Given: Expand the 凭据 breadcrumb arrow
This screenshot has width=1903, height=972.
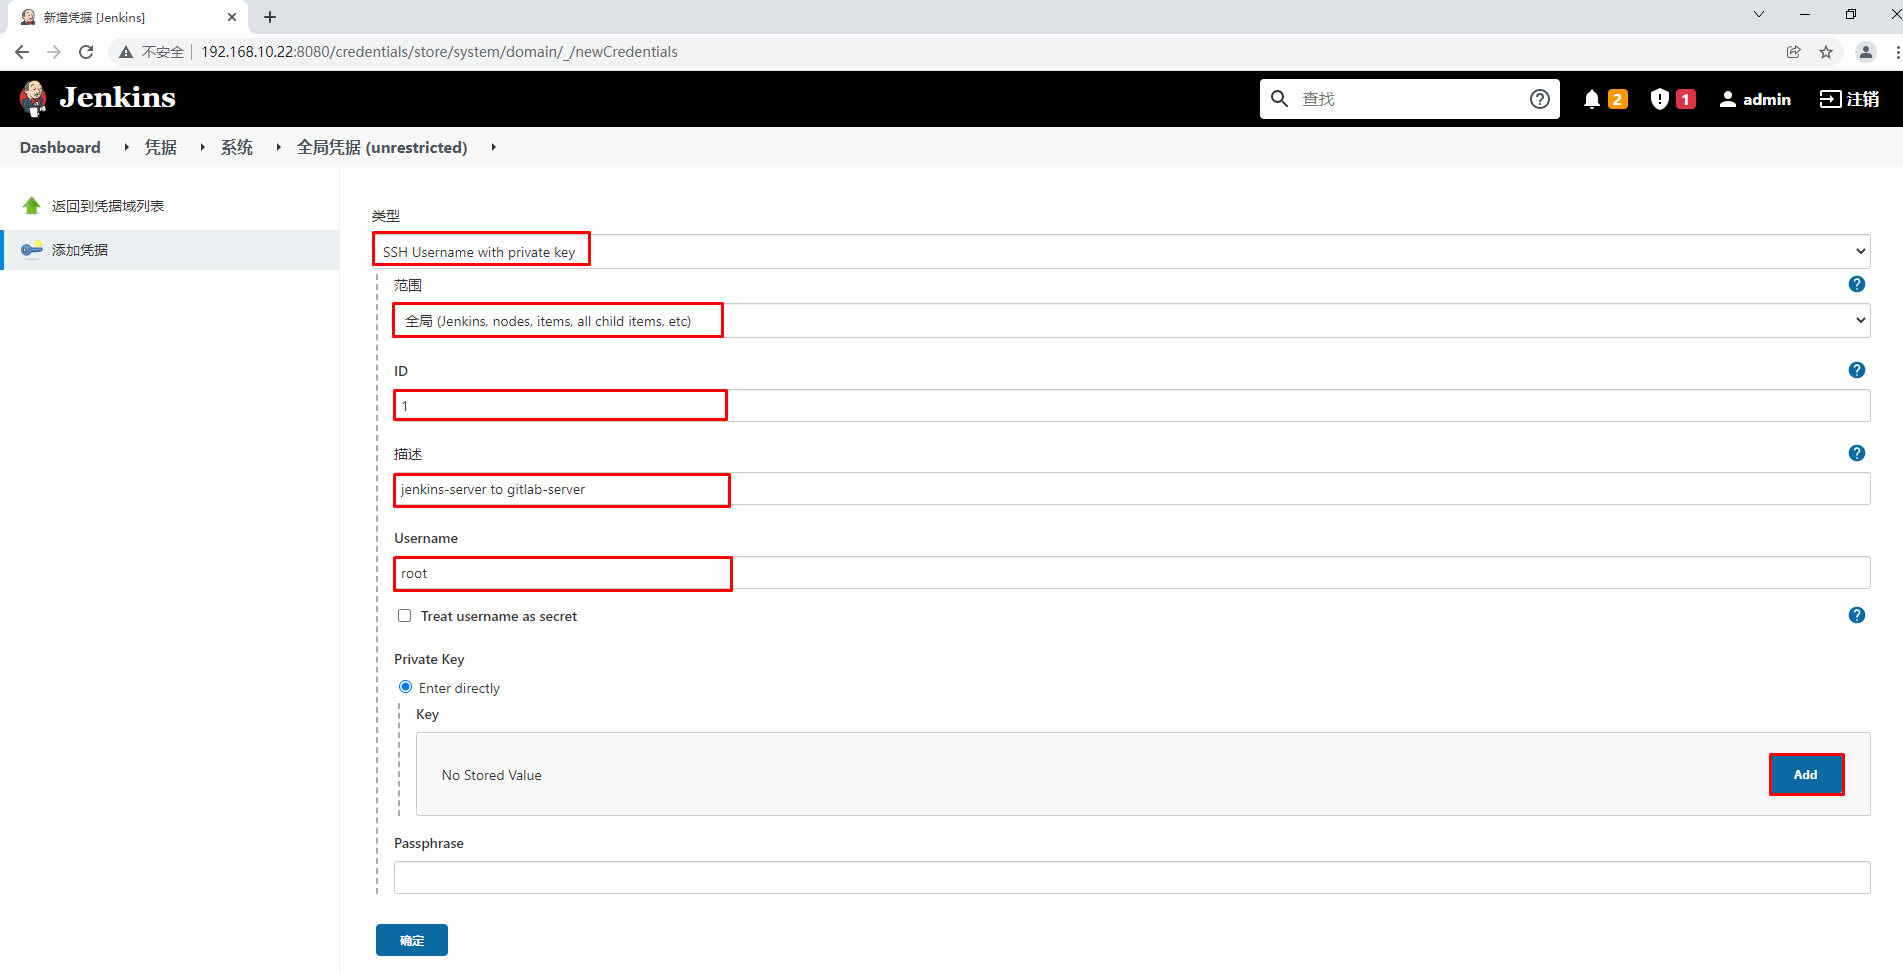Looking at the screenshot, I should [x=202, y=148].
